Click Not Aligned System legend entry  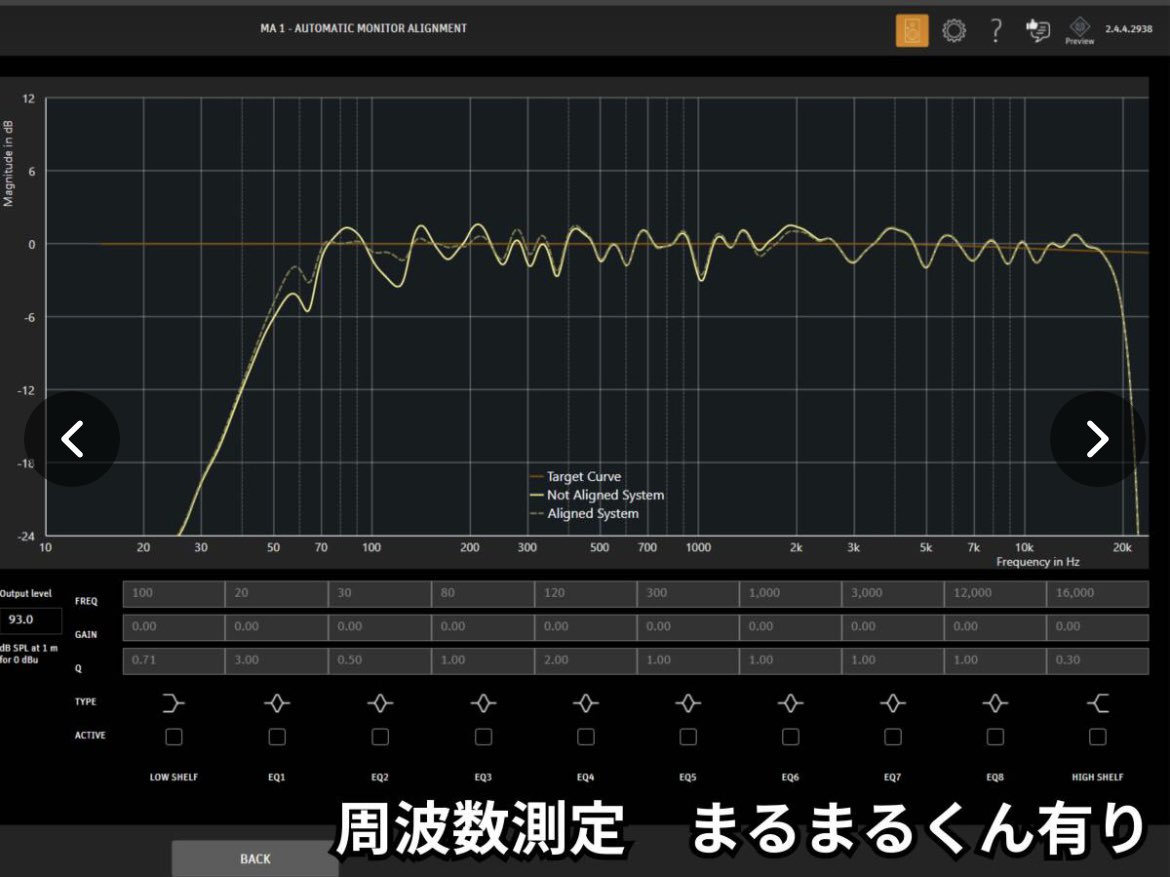597,495
